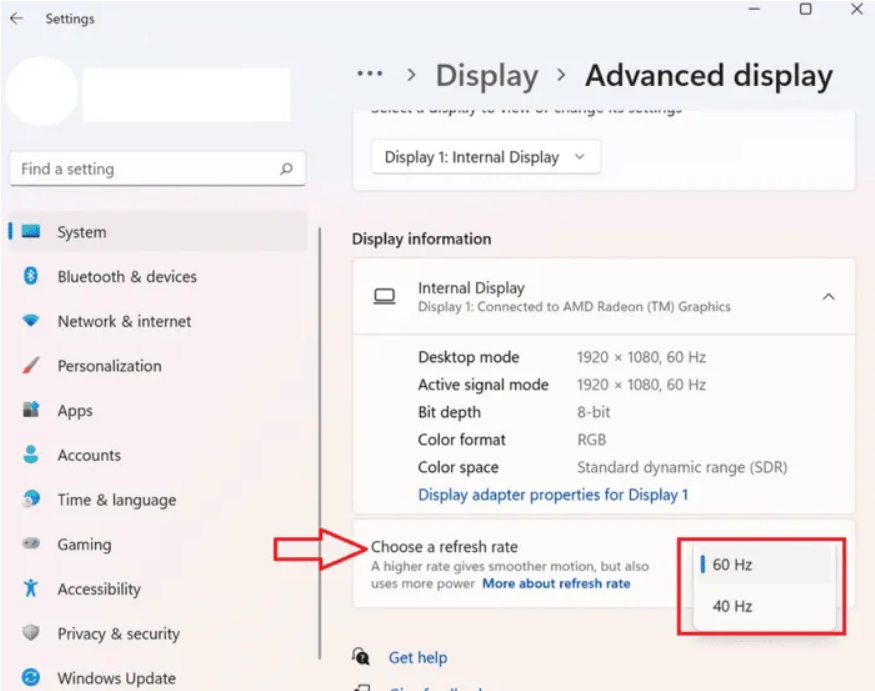The width and height of the screenshot is (875, 691).
Task: Open Display adapter properties for Display 1
Action: 553,495
